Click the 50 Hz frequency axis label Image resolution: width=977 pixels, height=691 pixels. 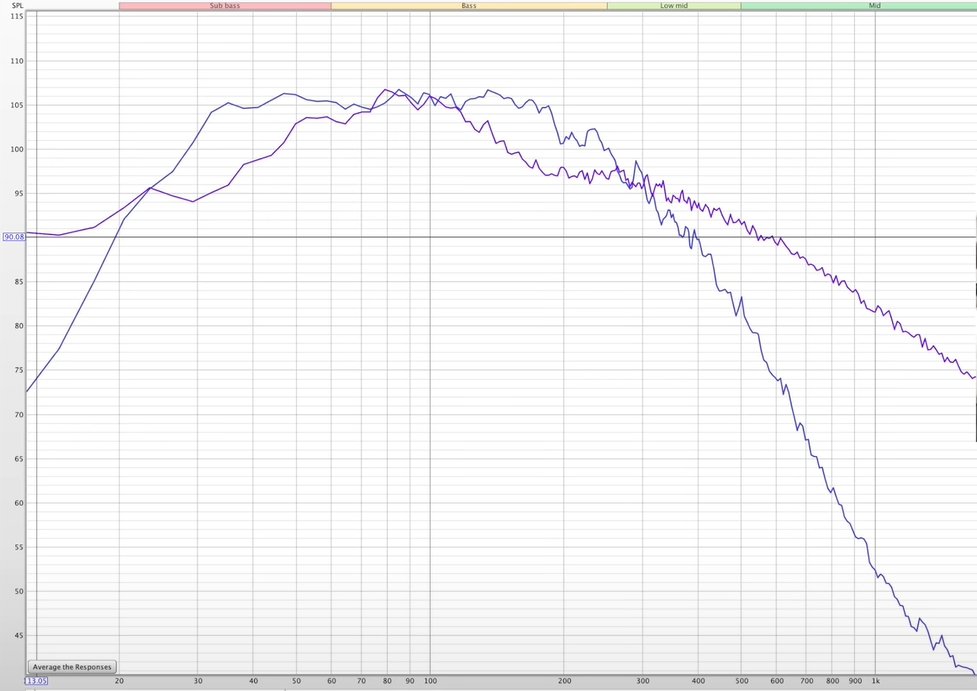296,681
